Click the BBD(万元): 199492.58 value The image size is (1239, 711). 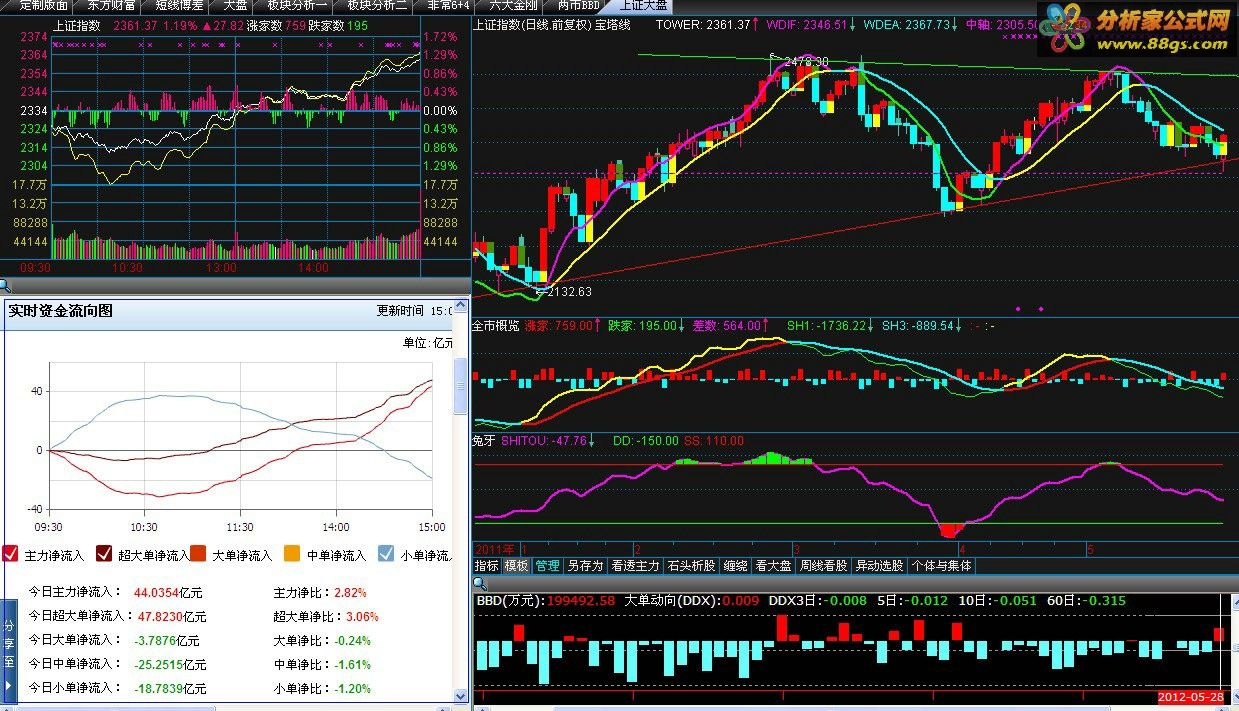(x=545, y=601)
